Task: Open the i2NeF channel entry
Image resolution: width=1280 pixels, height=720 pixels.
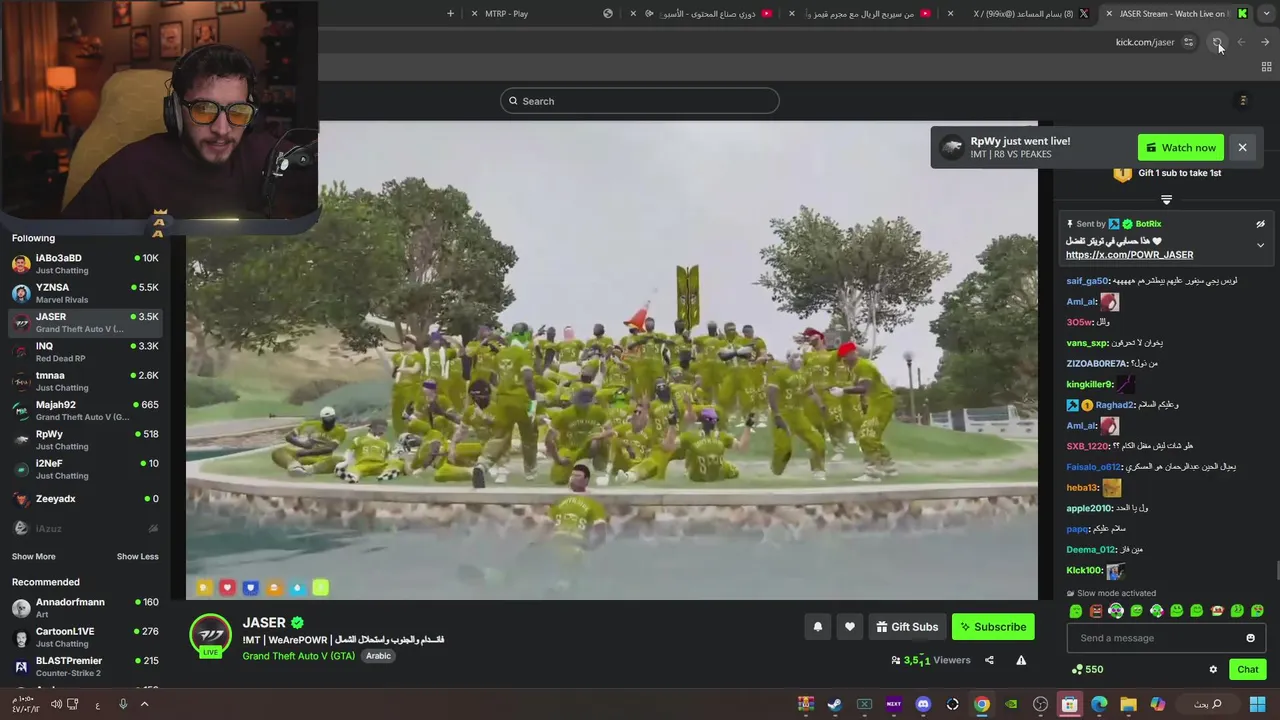Action: click(85, 469)
